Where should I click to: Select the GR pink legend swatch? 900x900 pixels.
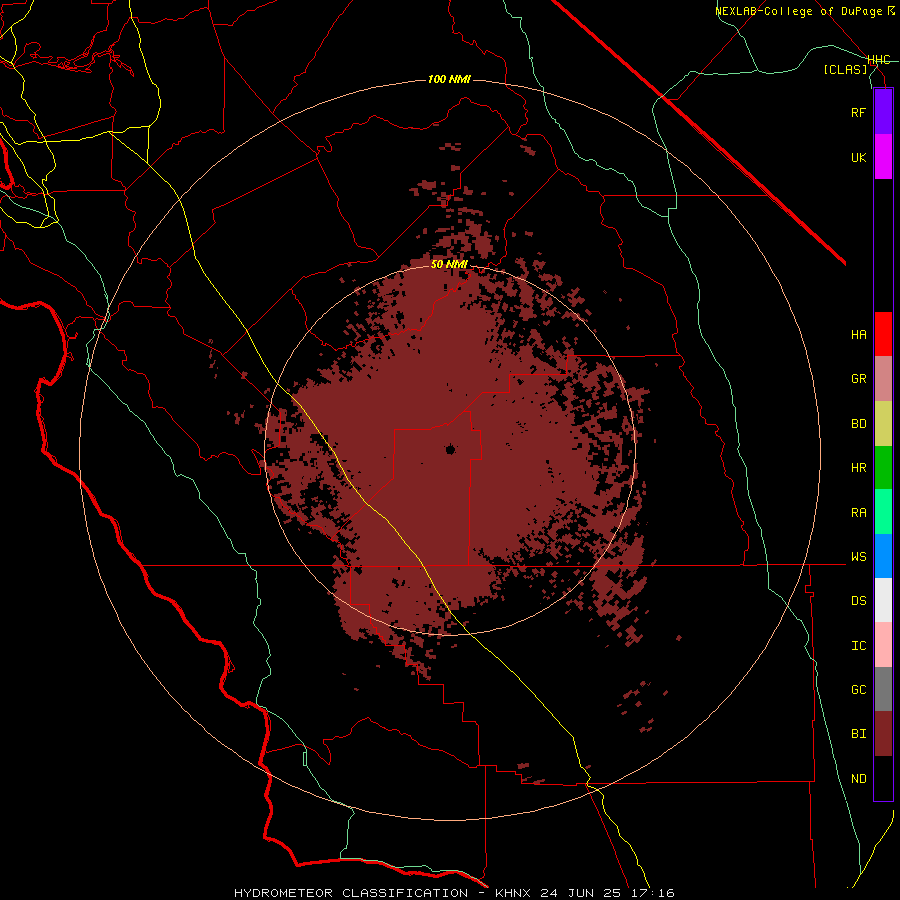pyautogui.click(x=883, y=378)
